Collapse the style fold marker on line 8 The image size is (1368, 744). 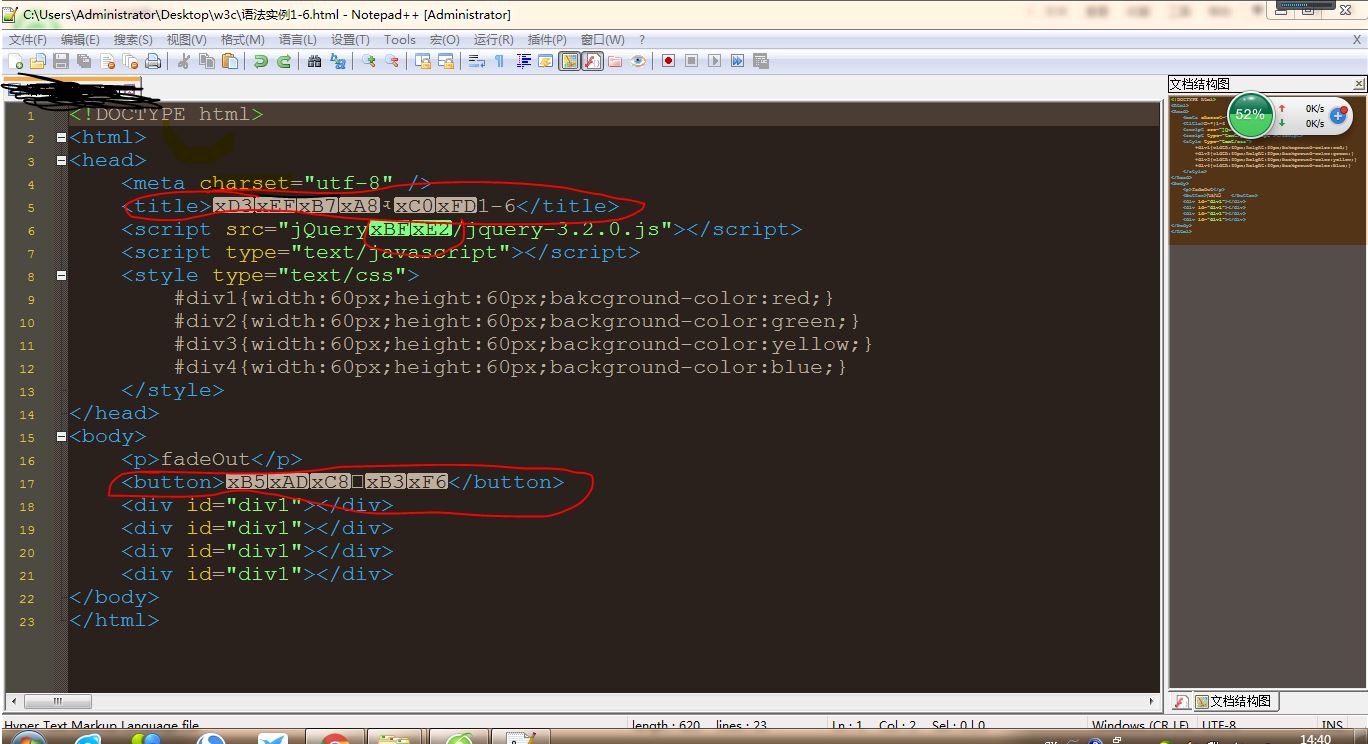pyautogui.click(x=62, y=276)
